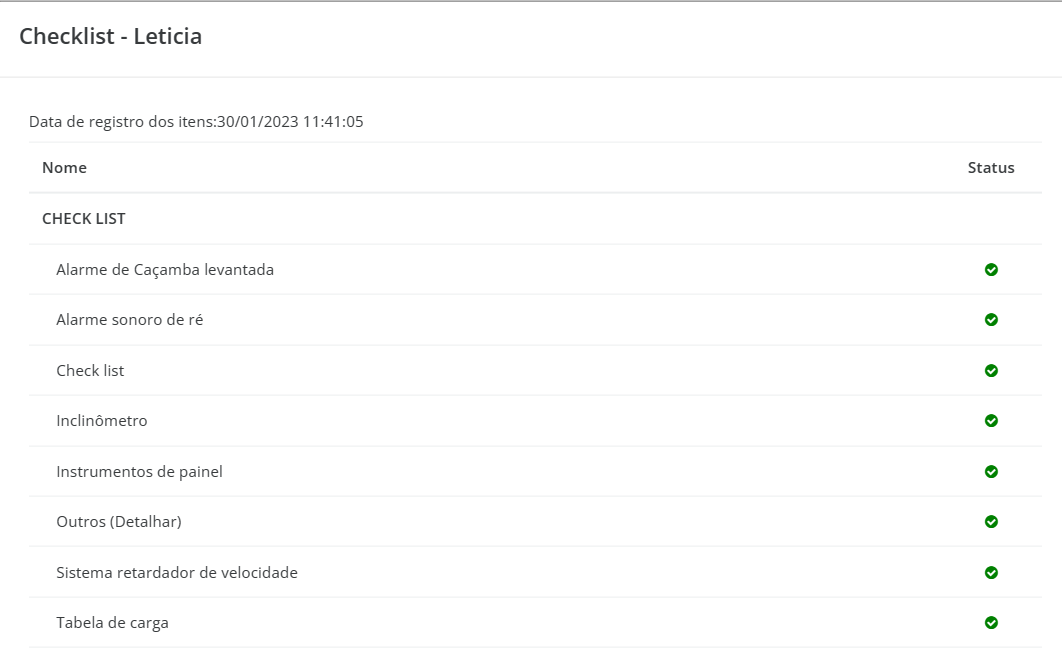
Task: Click the Inclinômetro green status icon
Action: click(x=991, y=421)
